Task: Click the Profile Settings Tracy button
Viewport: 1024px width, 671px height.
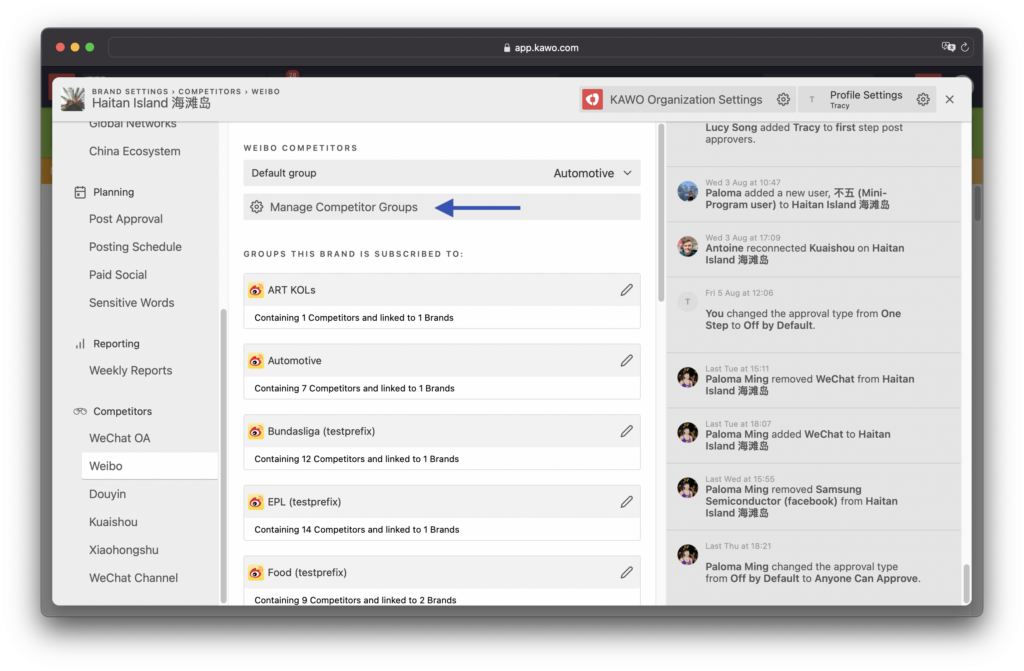Action: click(x=867, y=99)
